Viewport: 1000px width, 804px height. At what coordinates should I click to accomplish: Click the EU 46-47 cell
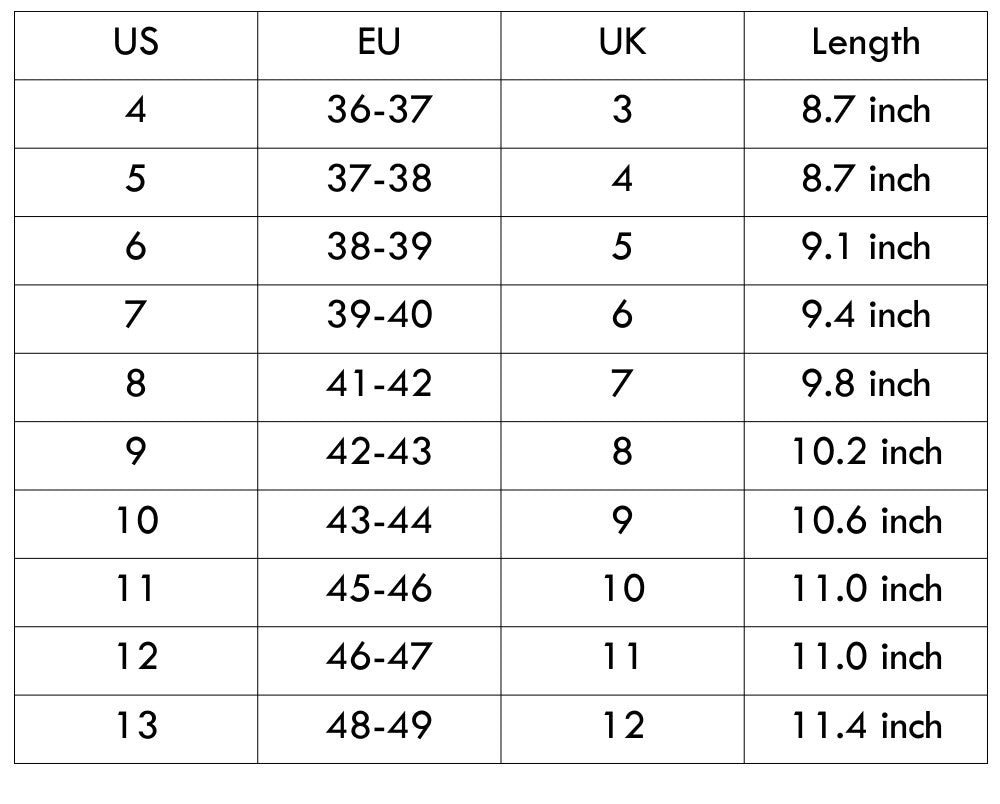pyautogui.click(x=379, y=661)
